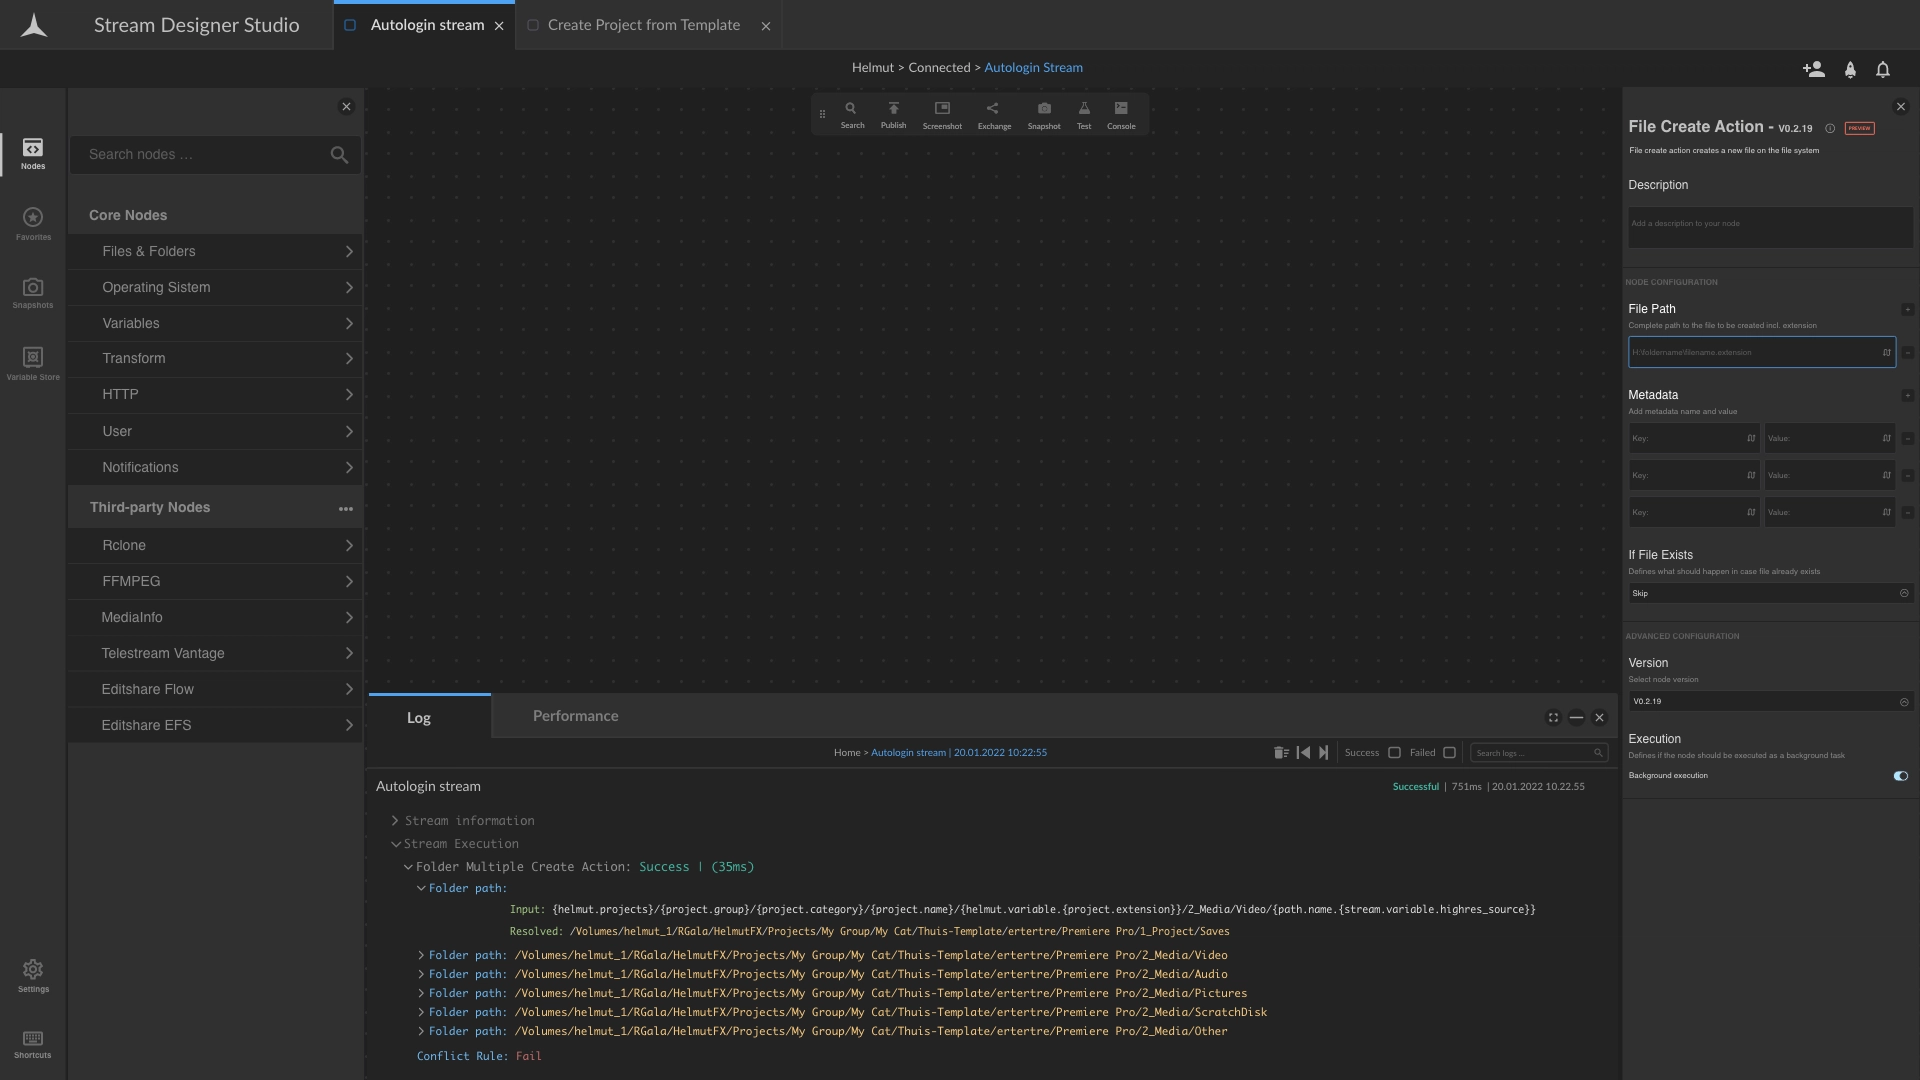Expand the Files & Folders node group
Screen dimensions: 1920x1080
pos(215,252)
